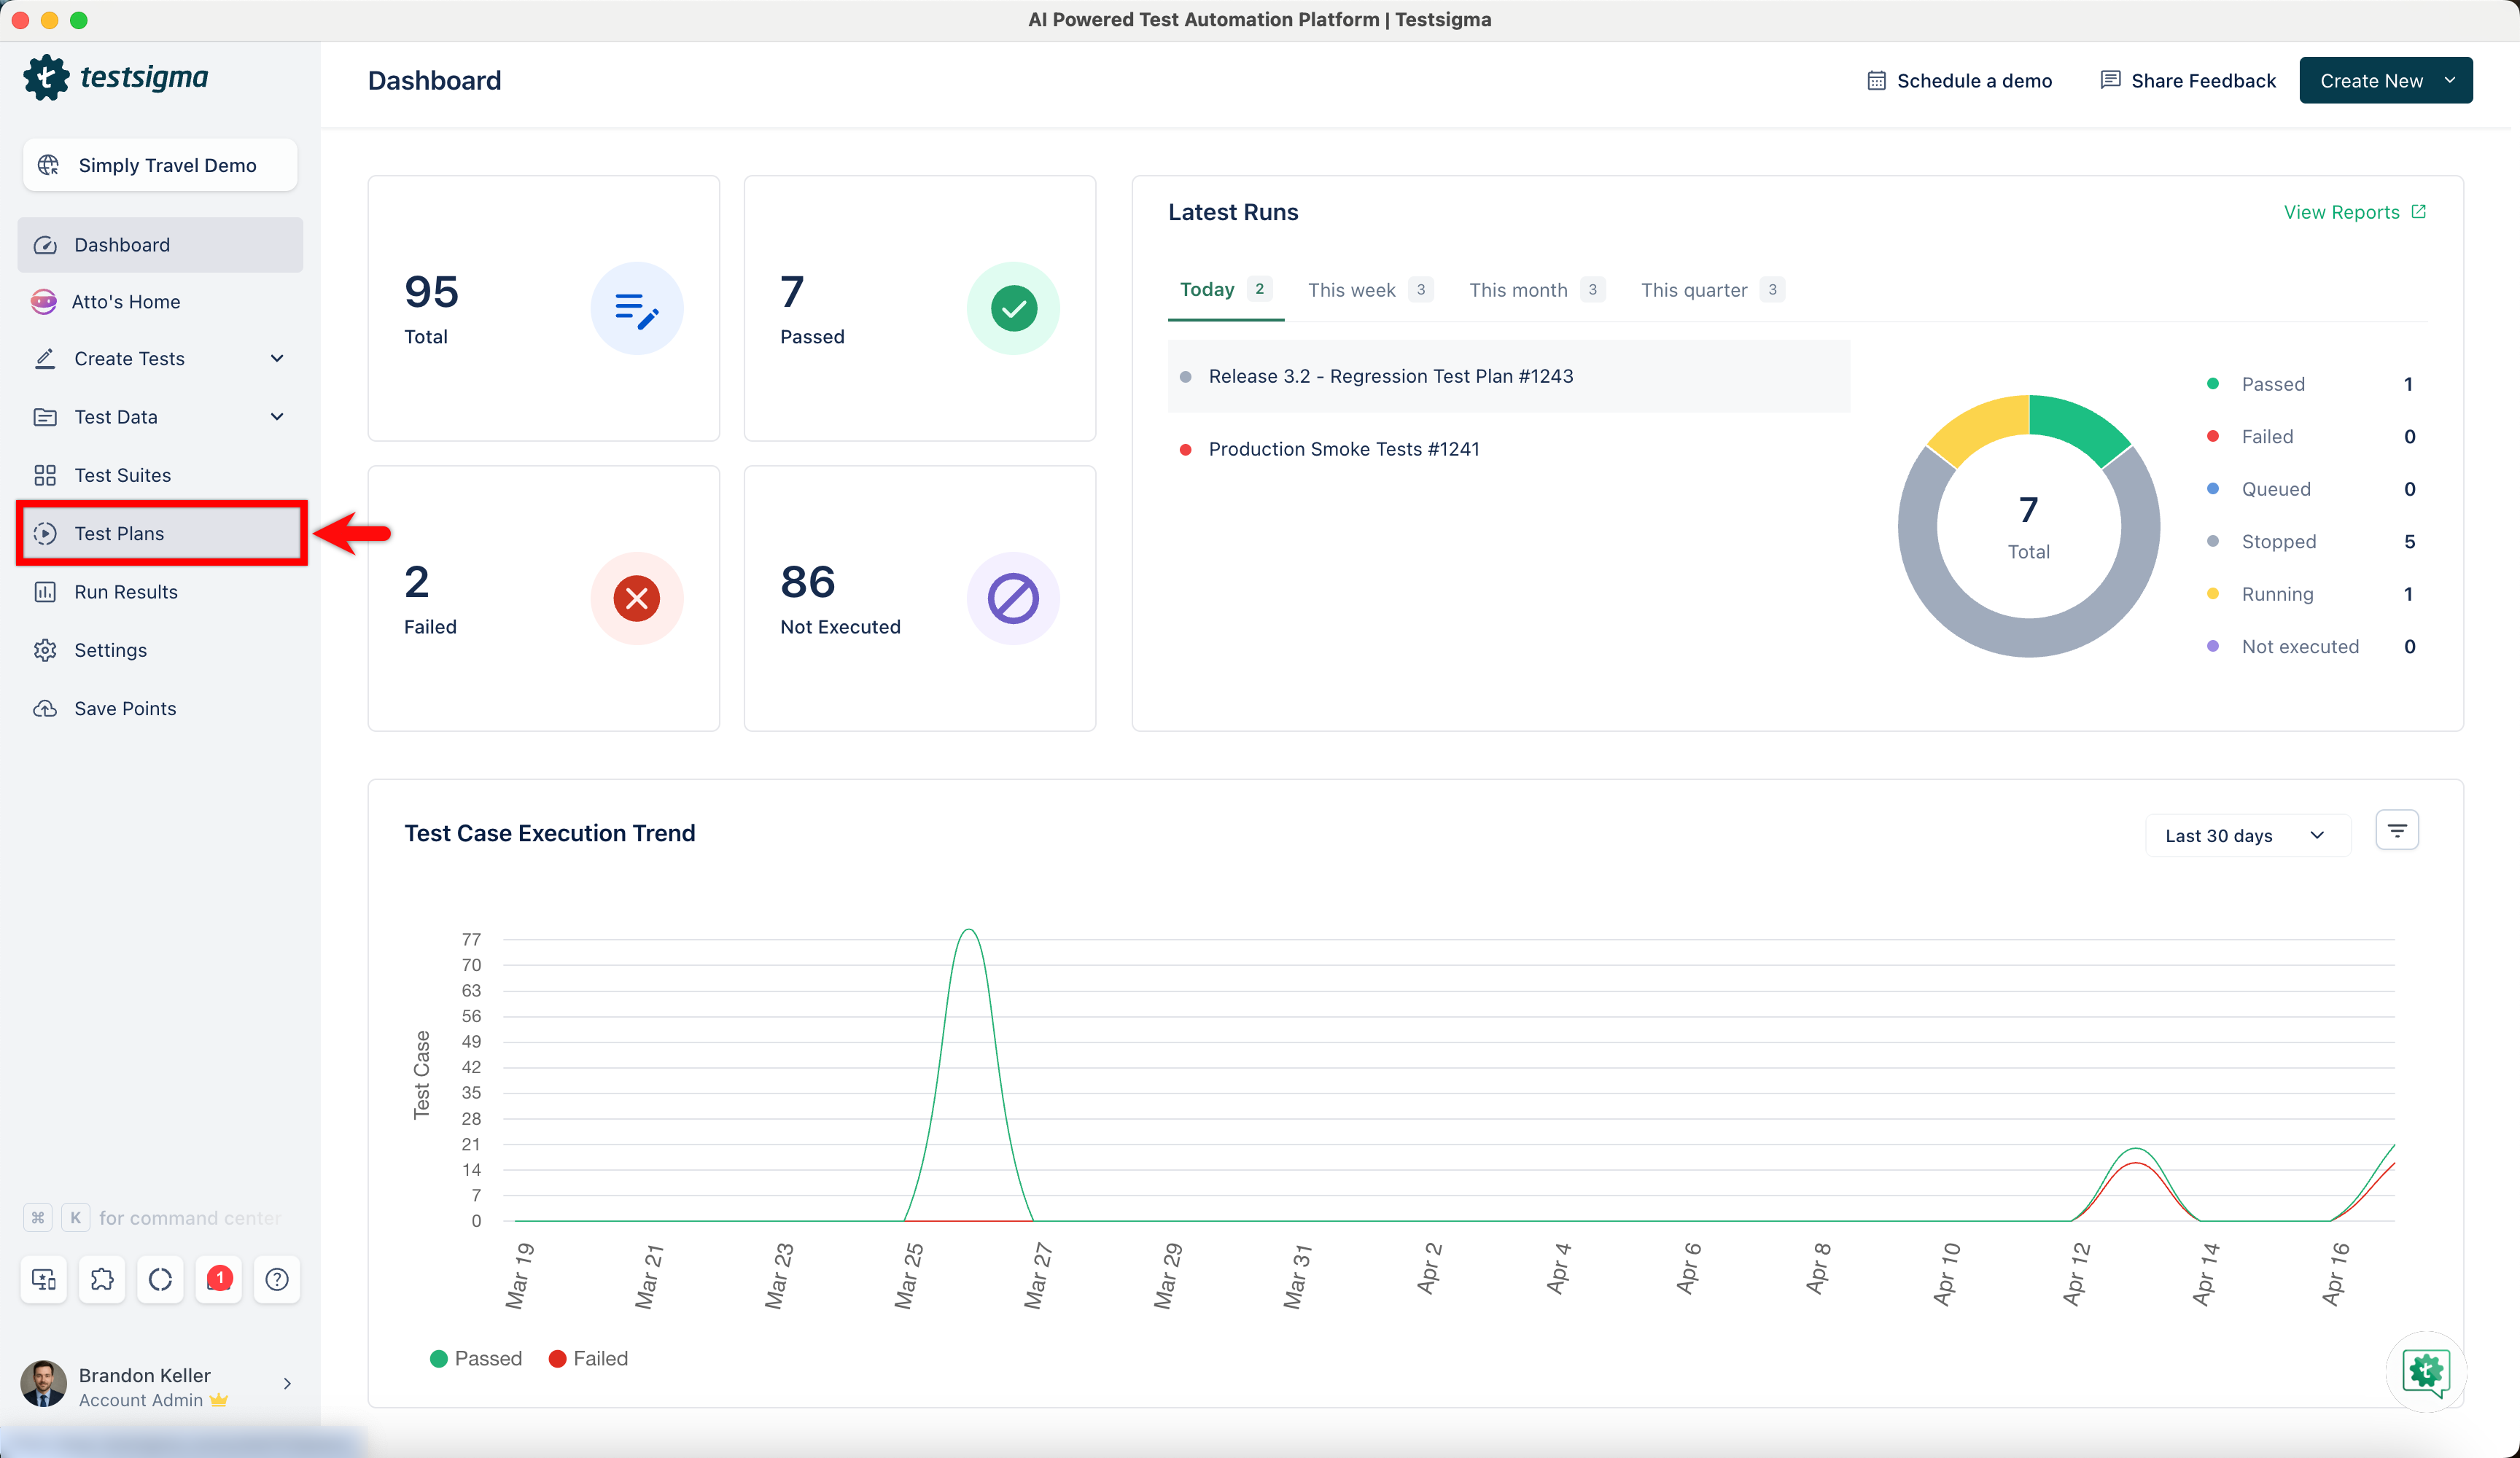Click the dashed circle usage icon
The image size is (2520, 1458).
[160, 1279]
